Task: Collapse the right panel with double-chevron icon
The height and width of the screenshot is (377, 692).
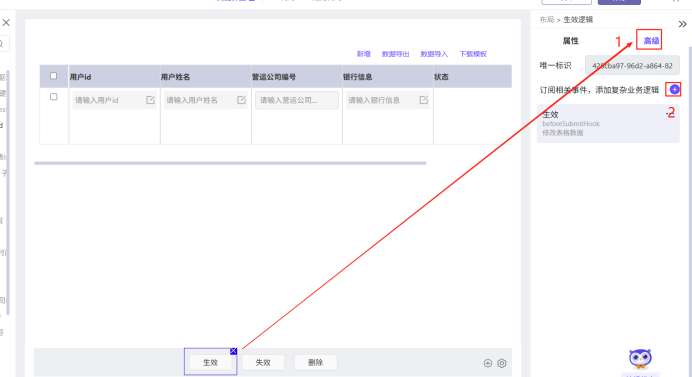Action: point(682,24)
